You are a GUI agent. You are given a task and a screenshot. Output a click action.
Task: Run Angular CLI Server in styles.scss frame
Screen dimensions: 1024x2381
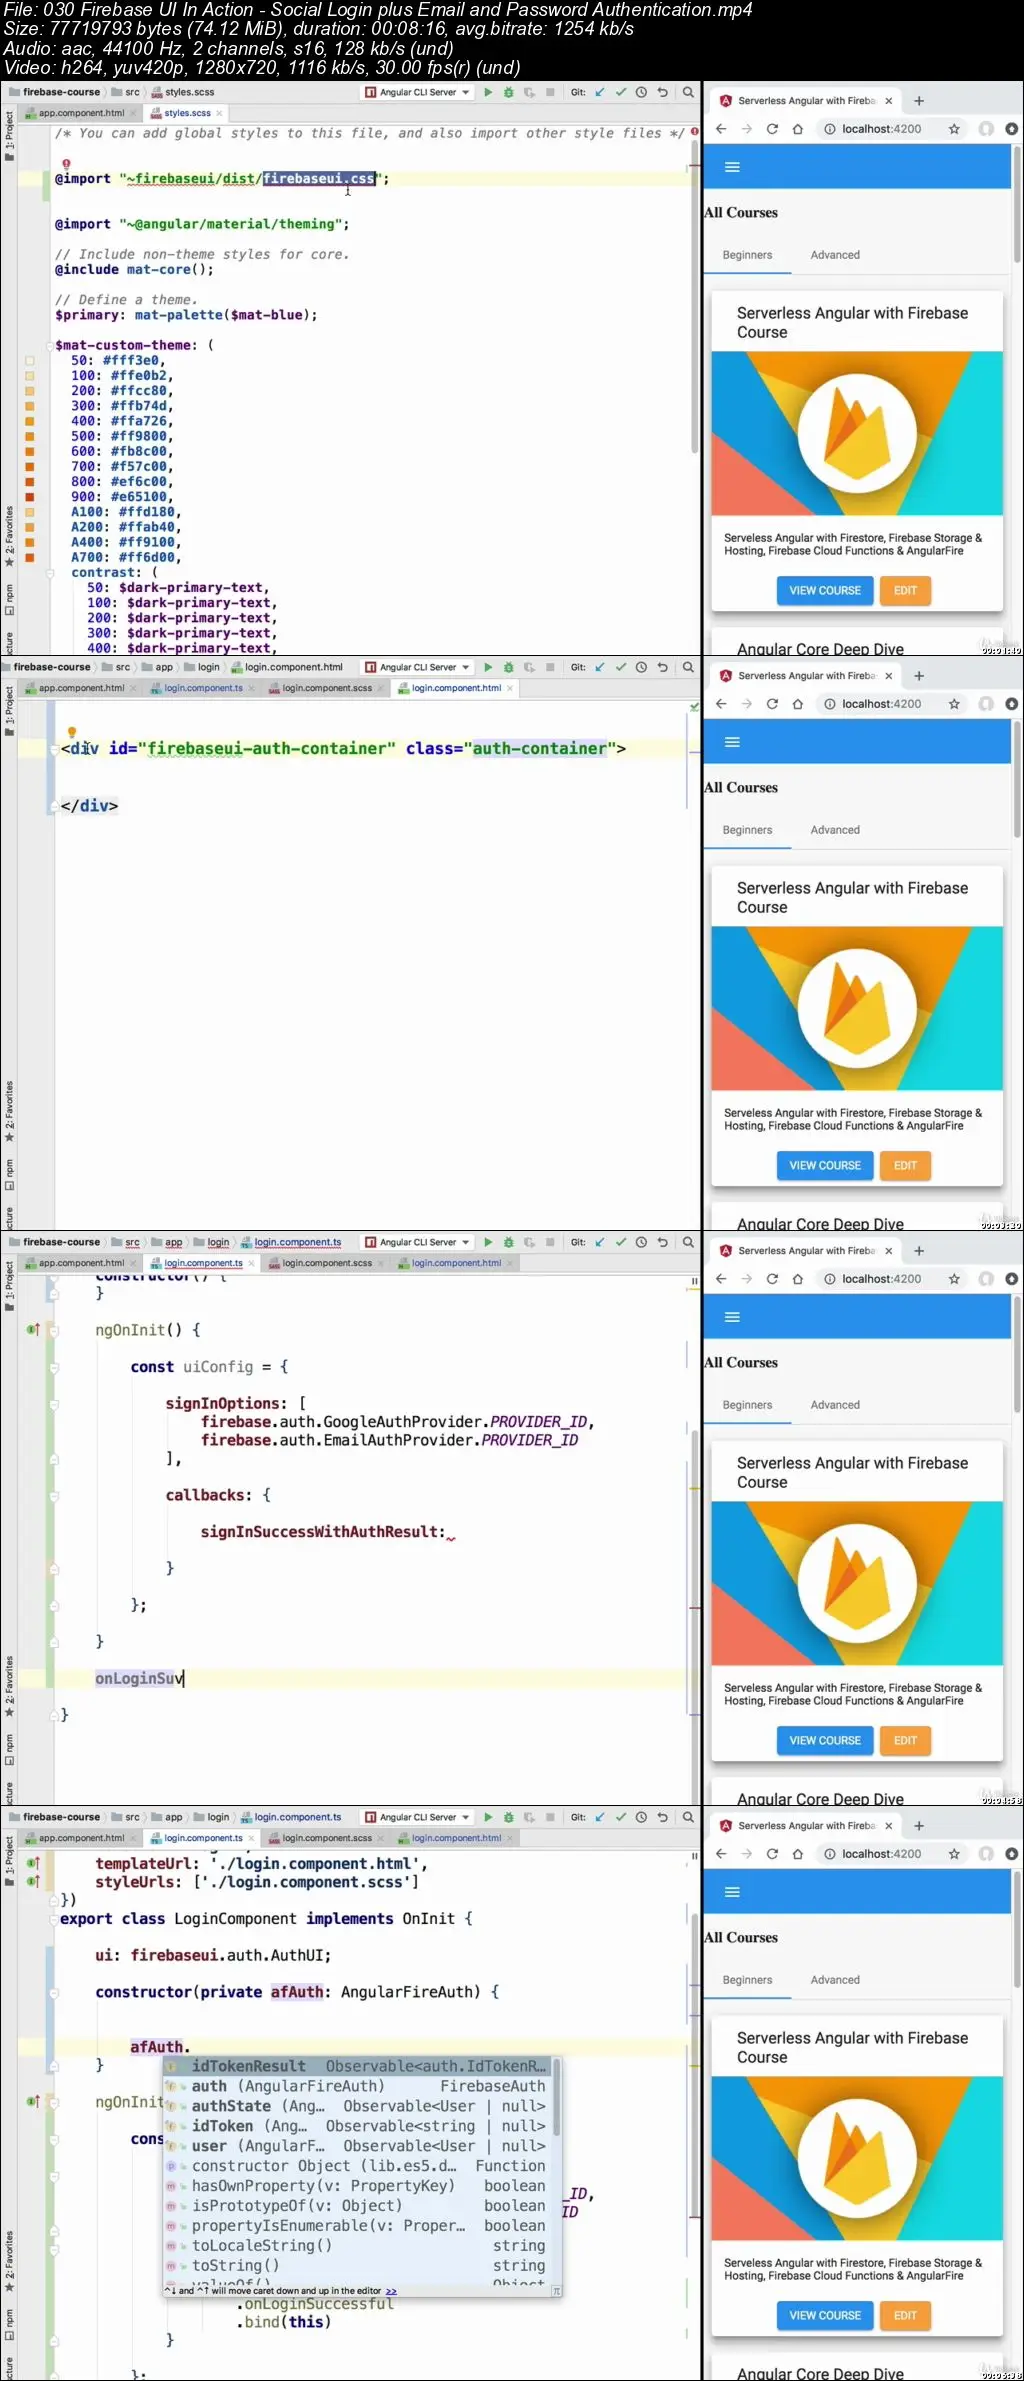[488, 92]
